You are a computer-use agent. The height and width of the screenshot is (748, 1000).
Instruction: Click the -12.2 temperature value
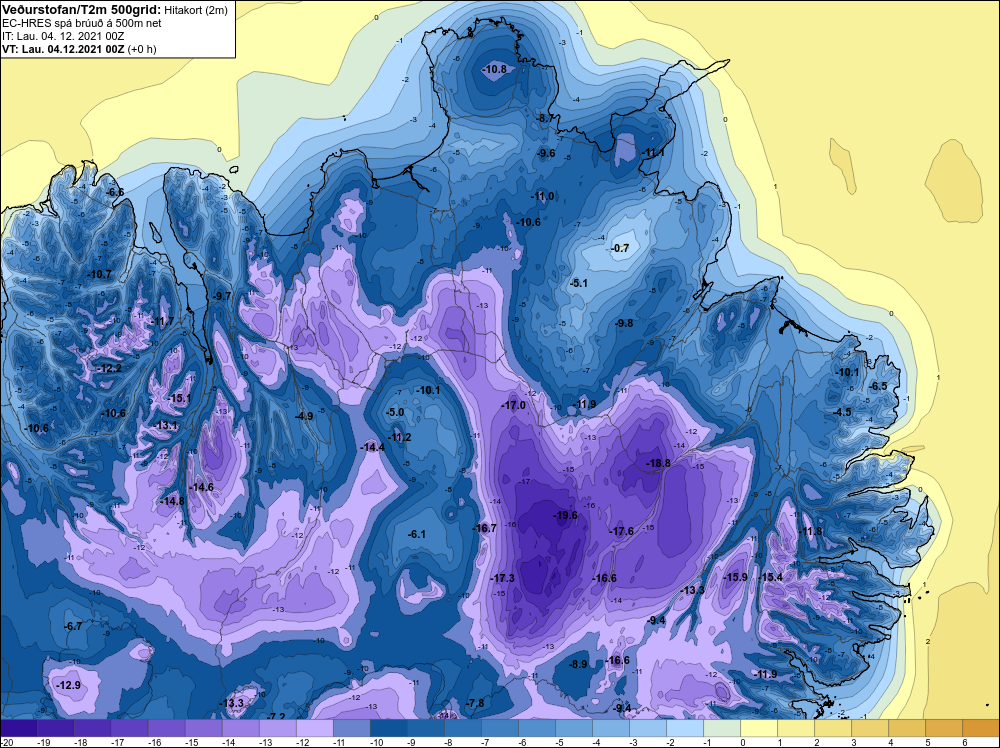point(110,368)
